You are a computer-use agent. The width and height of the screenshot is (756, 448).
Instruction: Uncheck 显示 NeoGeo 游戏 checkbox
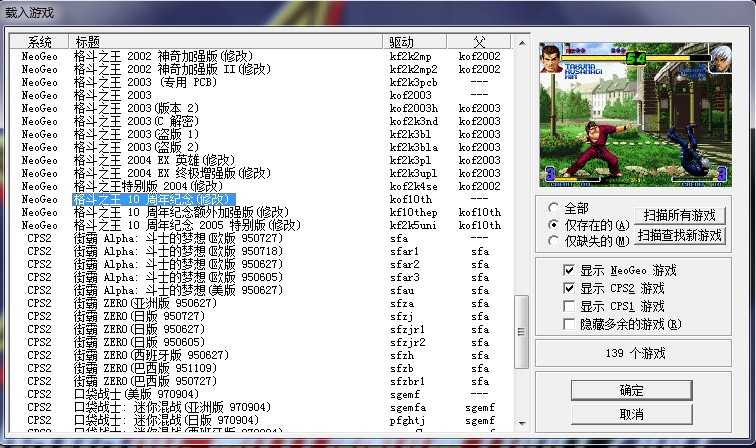click(569, 270)
